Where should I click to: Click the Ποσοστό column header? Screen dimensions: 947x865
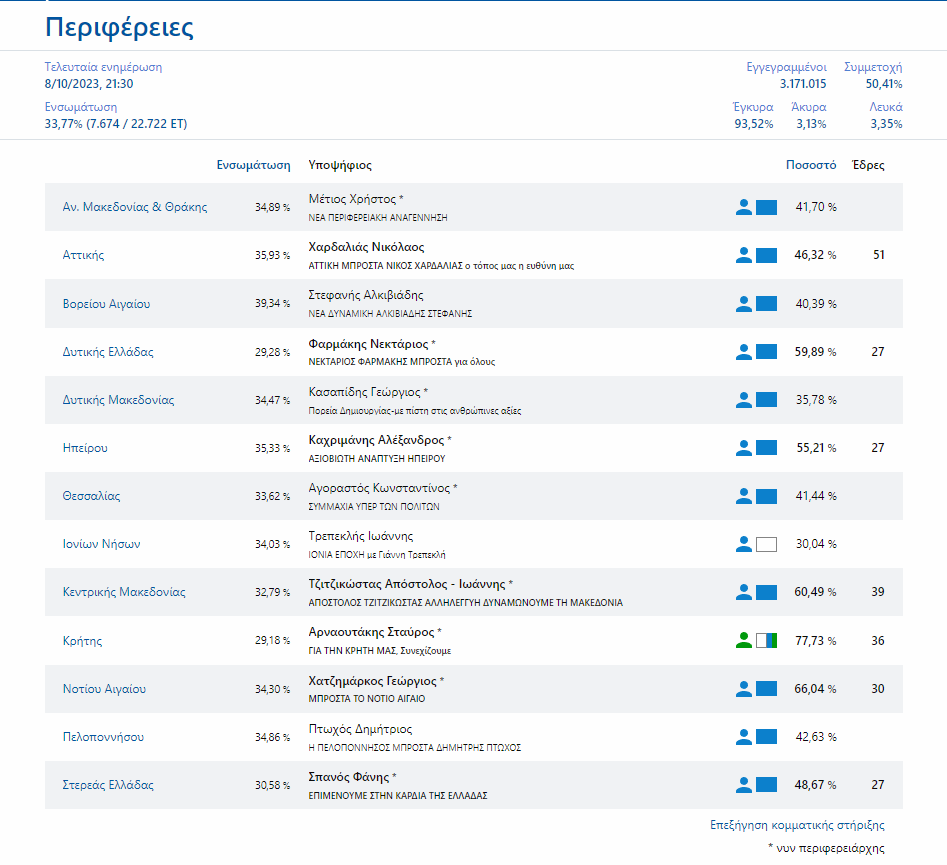pos(810,165)
